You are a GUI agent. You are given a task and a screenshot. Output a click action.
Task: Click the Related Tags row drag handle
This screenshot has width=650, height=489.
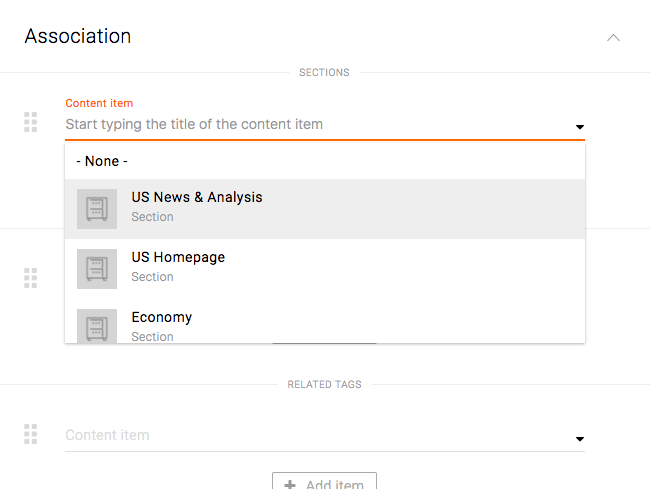(30, 434)
